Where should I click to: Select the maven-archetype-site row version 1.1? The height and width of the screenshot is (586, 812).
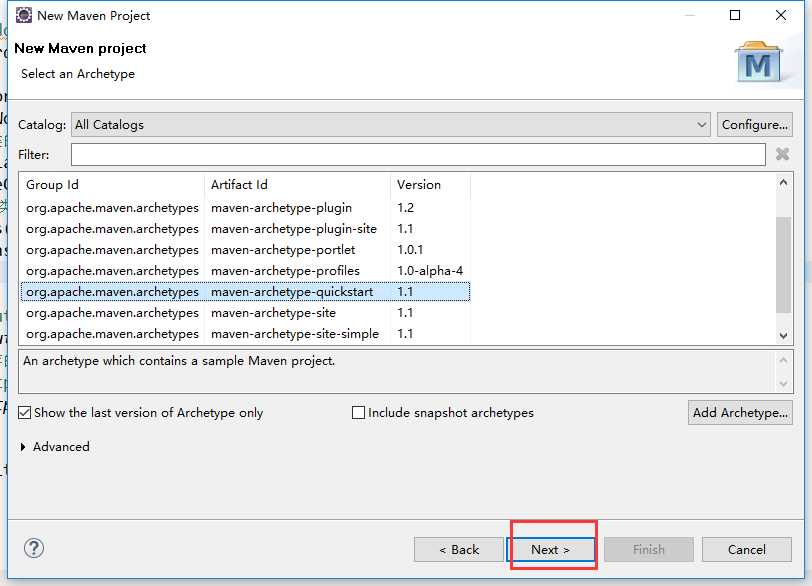(x=245, y=313)
